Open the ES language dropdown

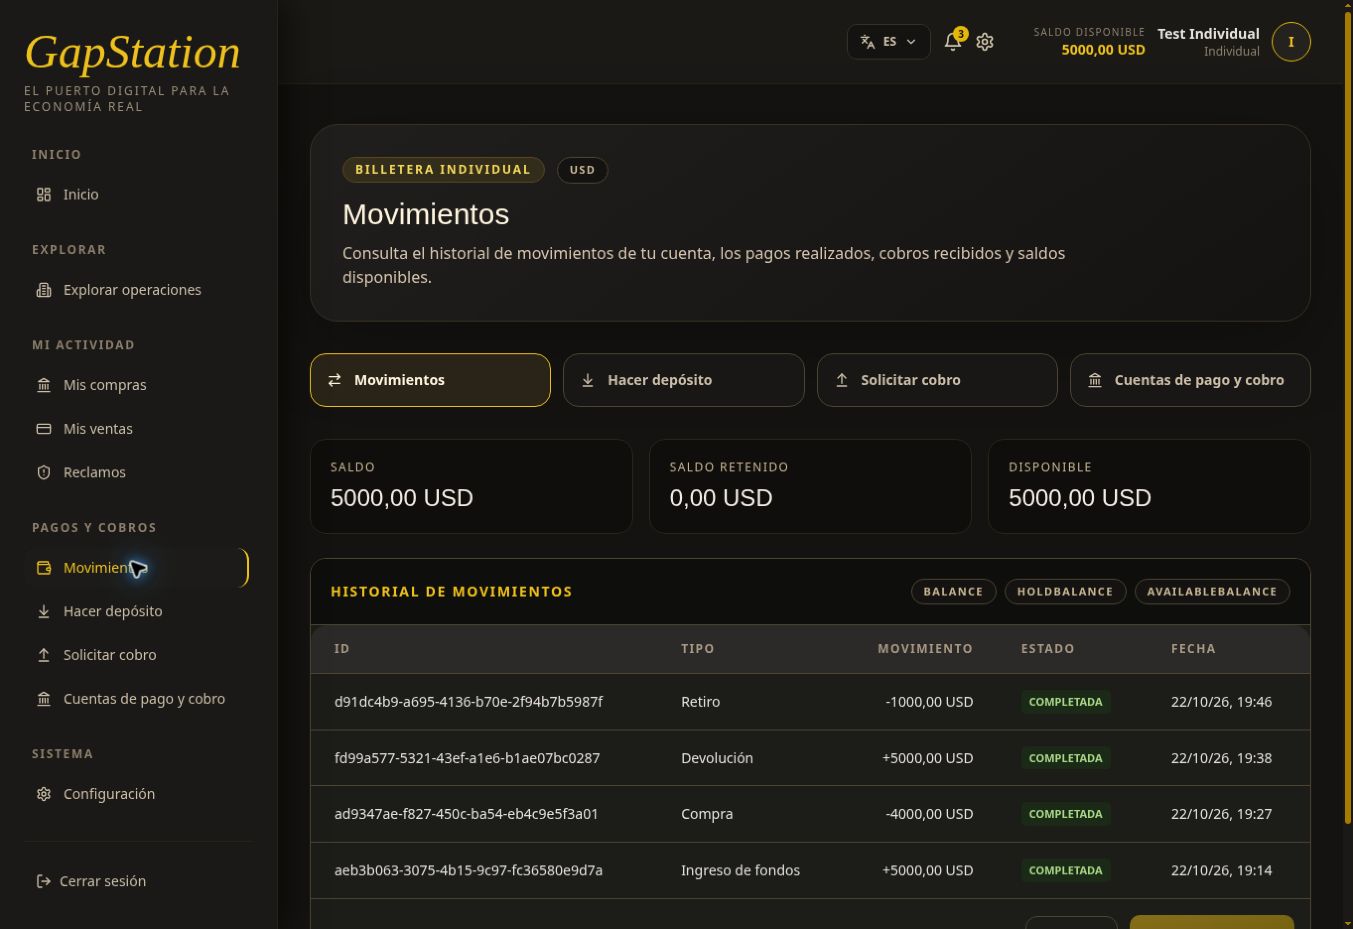click(889, 42)
